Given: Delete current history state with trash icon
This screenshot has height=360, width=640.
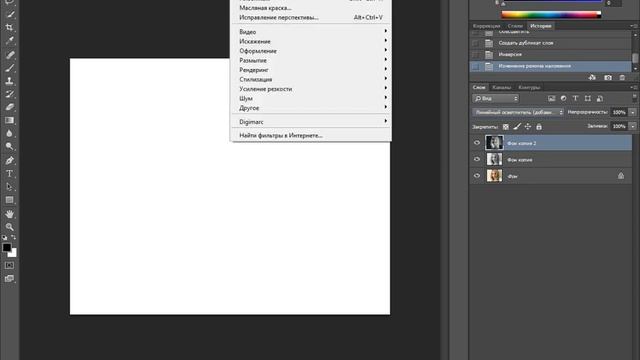Looking at the screenshot, I should click(x=622, y=78).
